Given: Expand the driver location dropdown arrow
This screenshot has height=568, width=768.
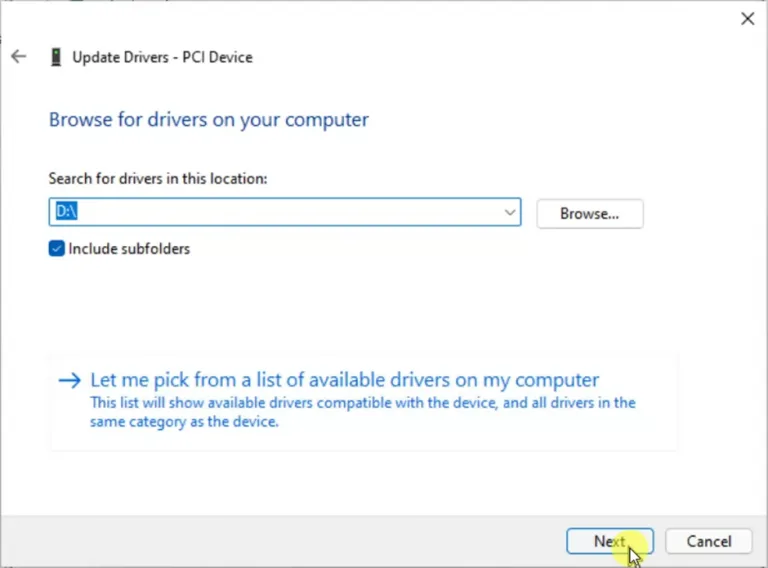Looking at the screenshot, I should tap(509, 212).
